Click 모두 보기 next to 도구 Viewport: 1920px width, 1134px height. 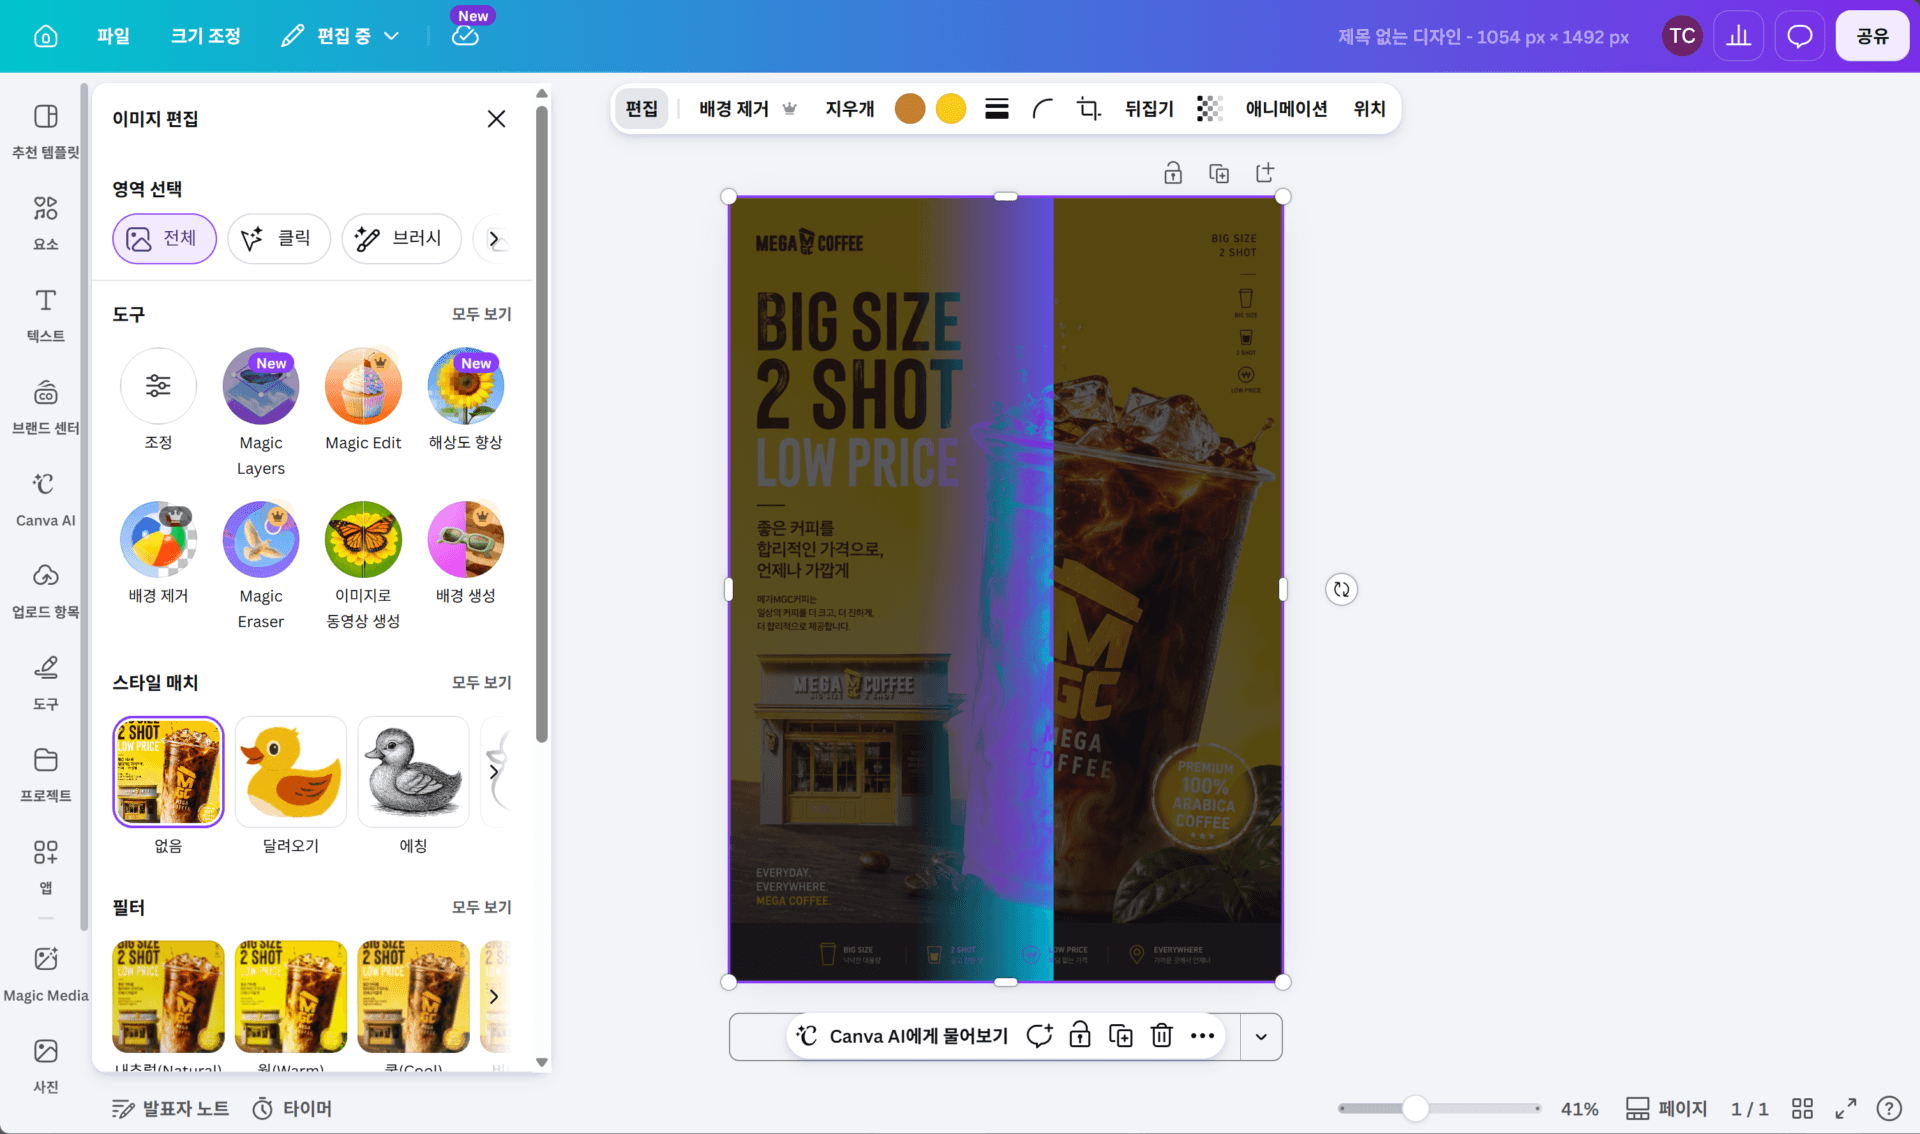pyautogui.click(x=481, y=314)
